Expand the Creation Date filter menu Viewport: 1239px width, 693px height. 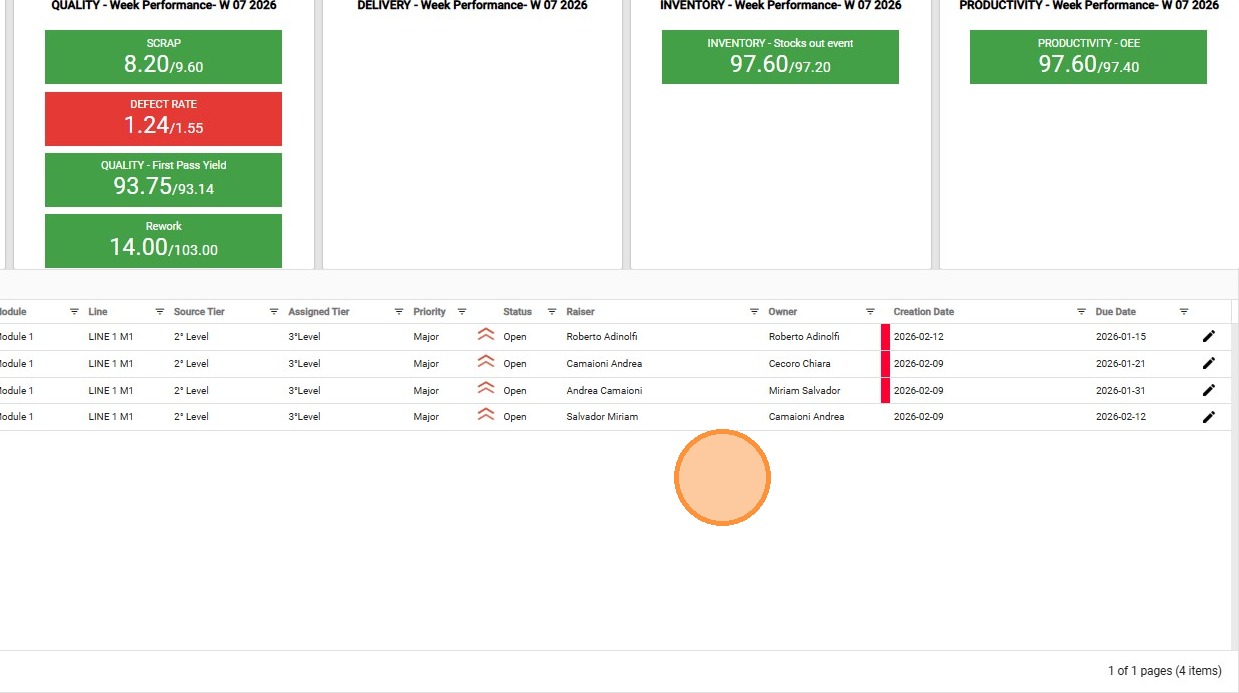click(1081, 312)
